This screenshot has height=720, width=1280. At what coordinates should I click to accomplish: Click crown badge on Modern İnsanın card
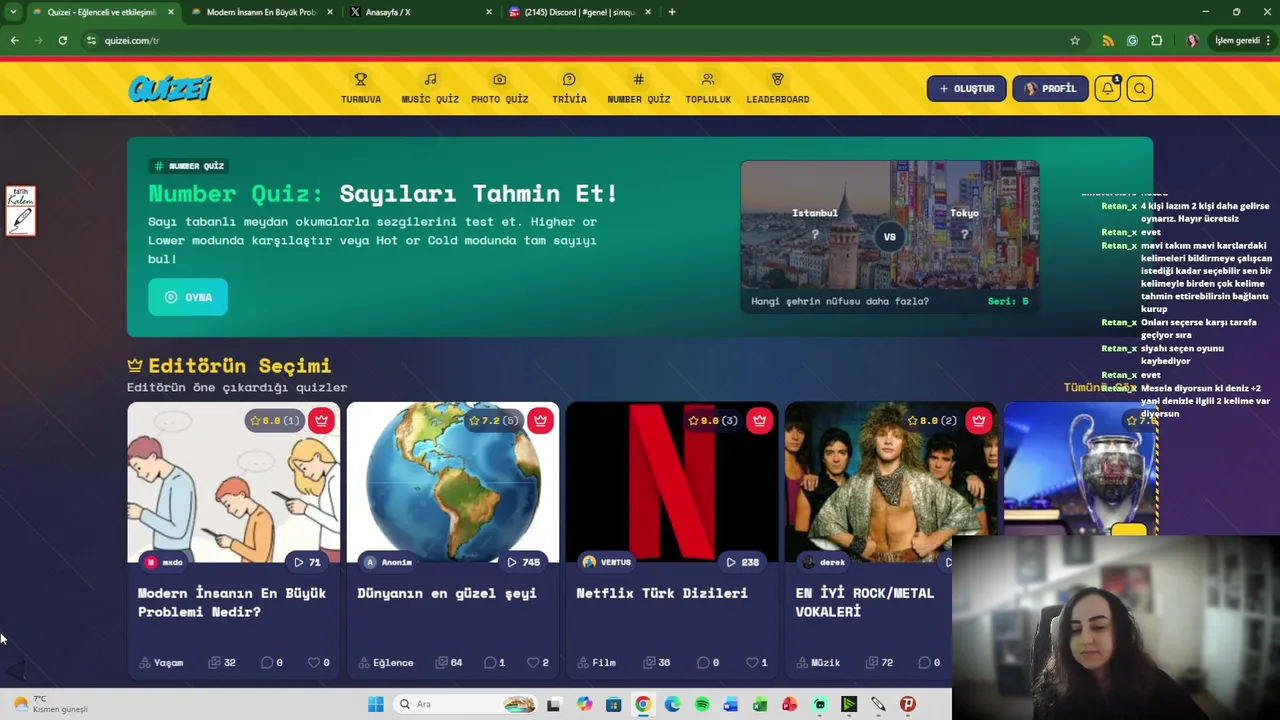coord(321,420)
